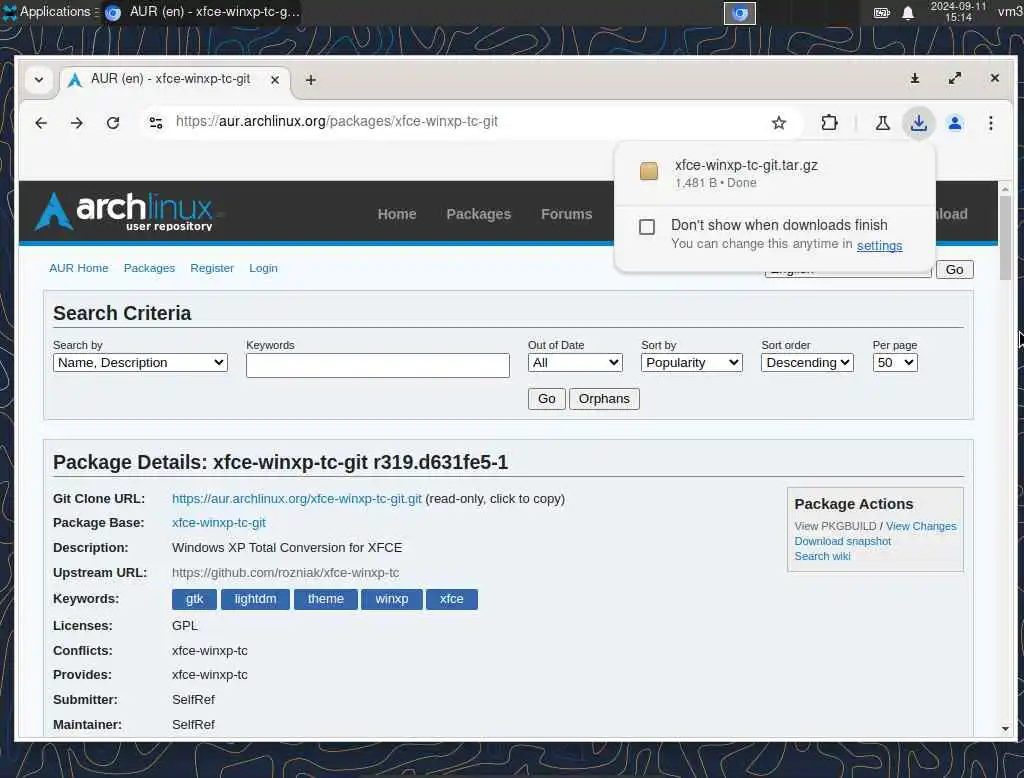This screenshot has width=1024, height=778.
Task: Close the browser downloads toolbar icon popup
Action: pos(919,123)
